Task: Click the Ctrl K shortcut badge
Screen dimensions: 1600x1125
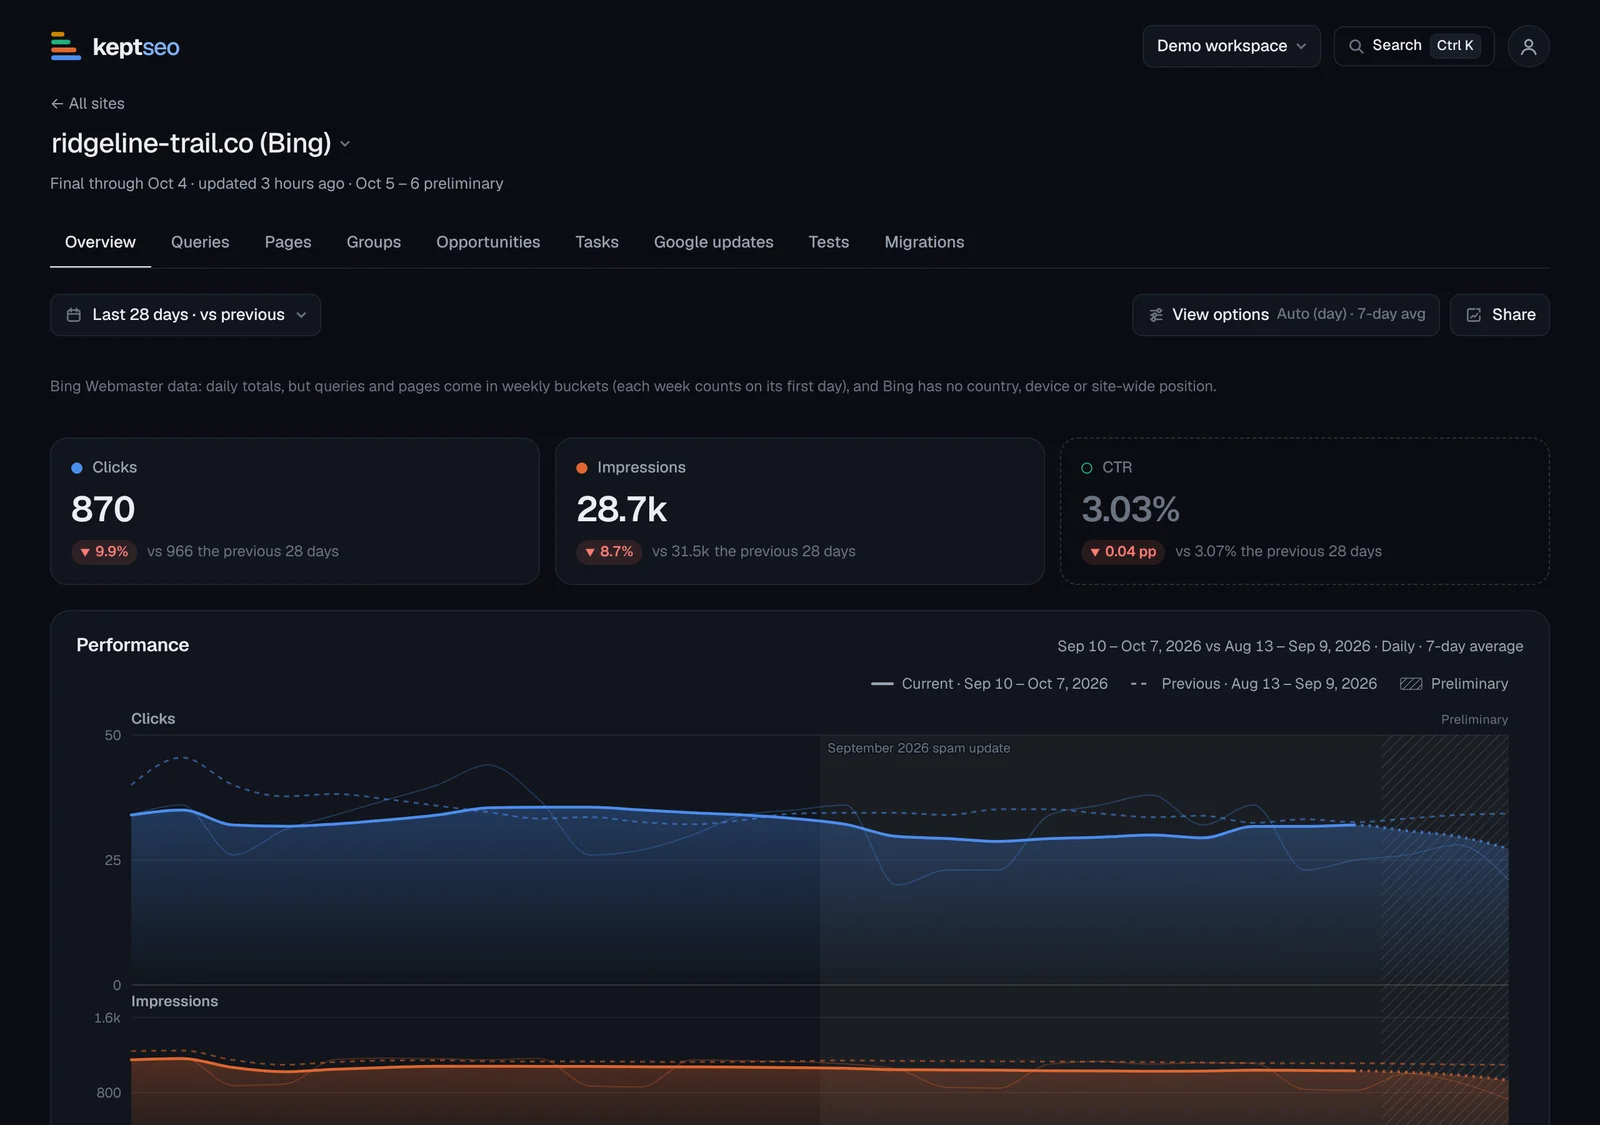Action: 1455,46
